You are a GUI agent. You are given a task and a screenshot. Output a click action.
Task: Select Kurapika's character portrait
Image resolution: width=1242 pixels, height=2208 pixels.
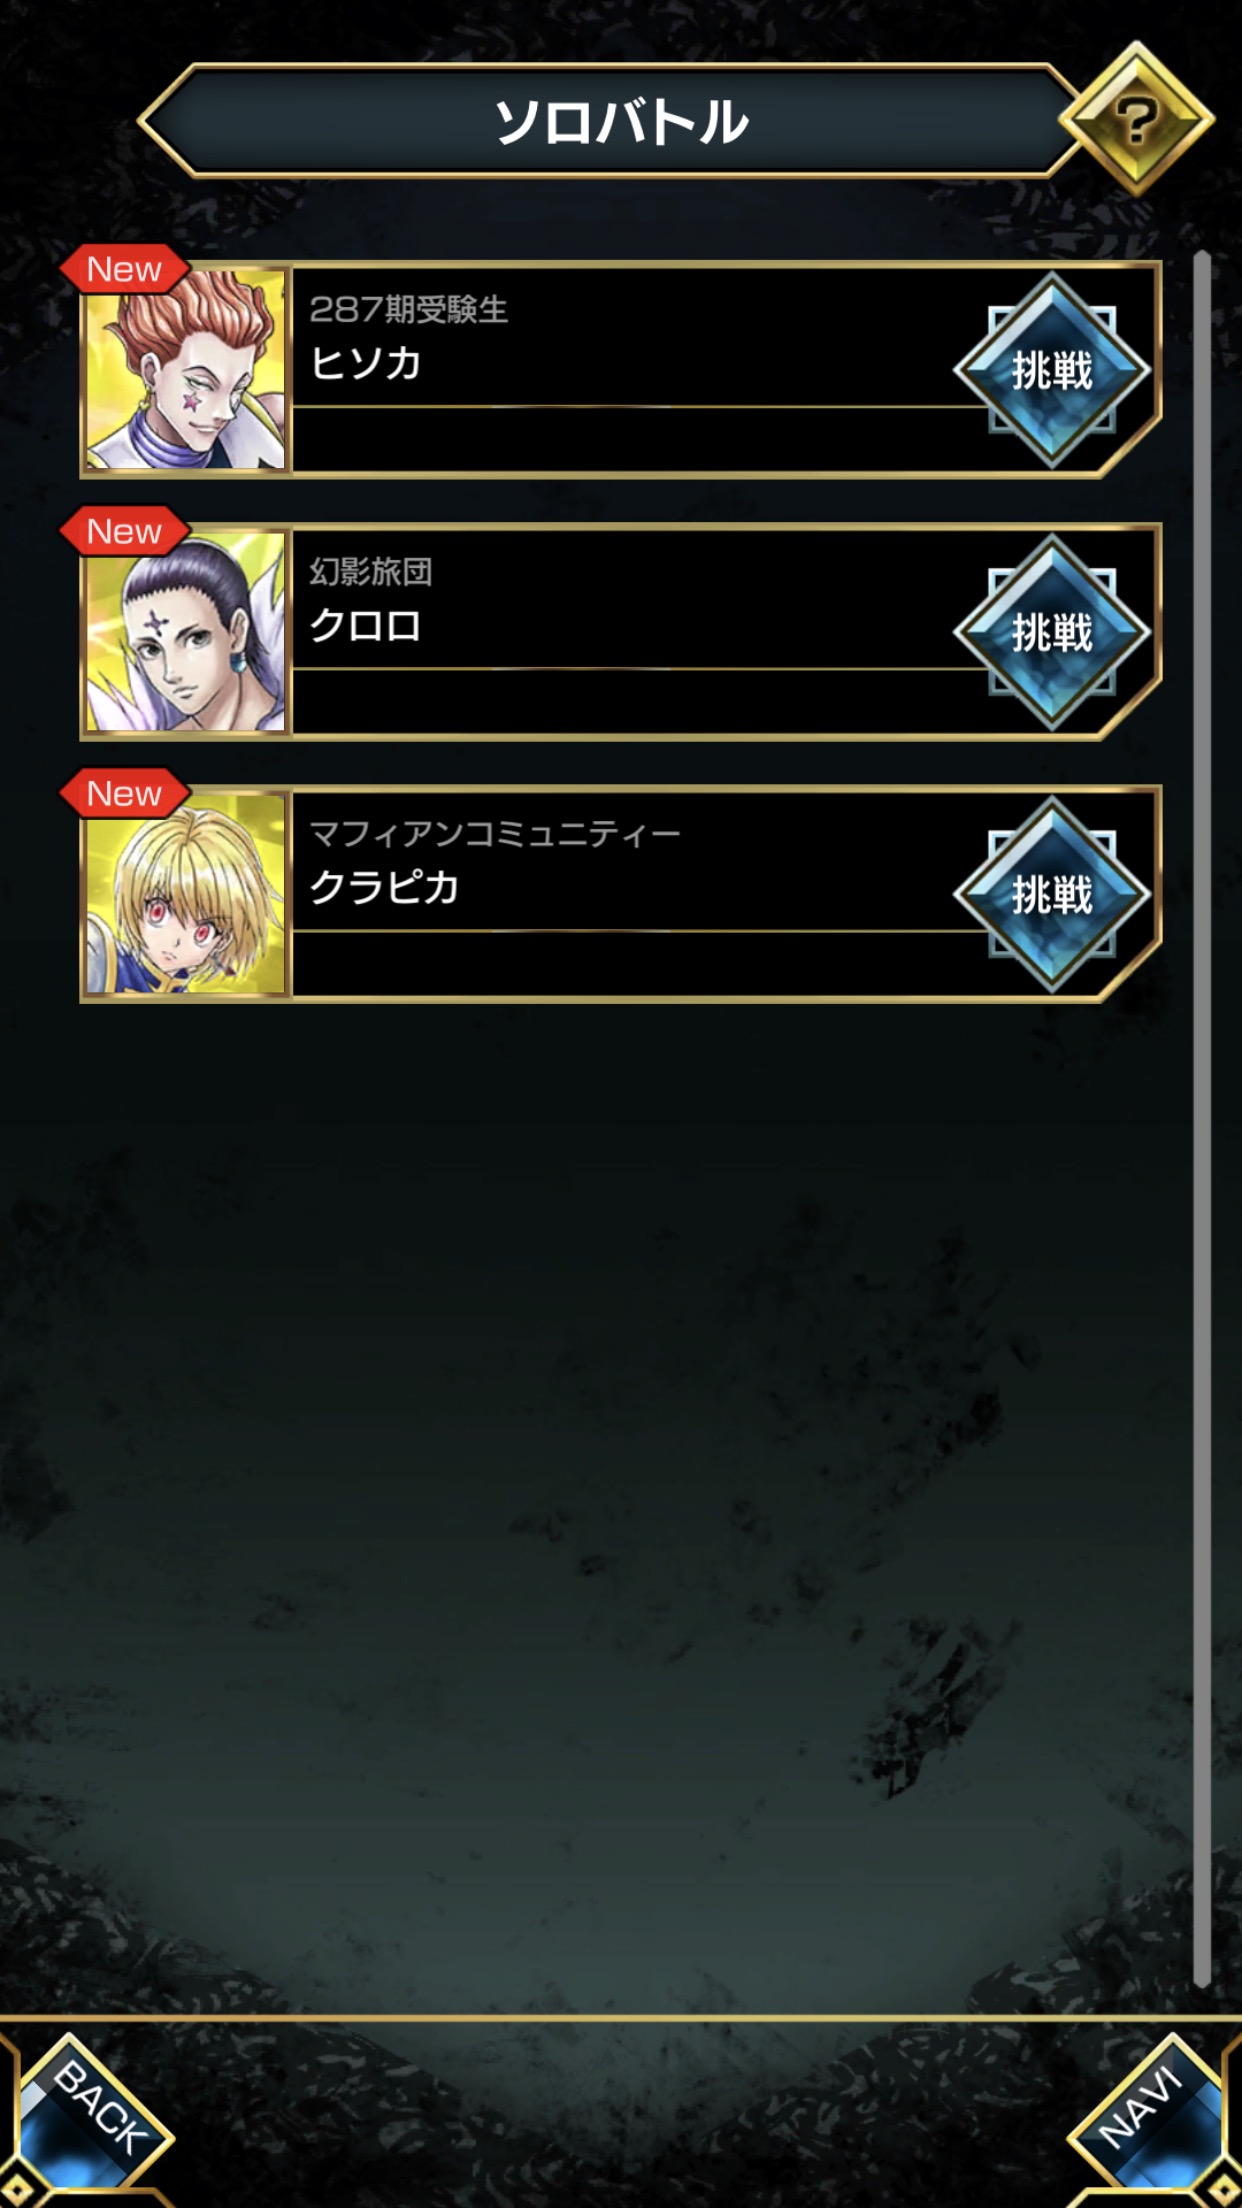[186, 893]
